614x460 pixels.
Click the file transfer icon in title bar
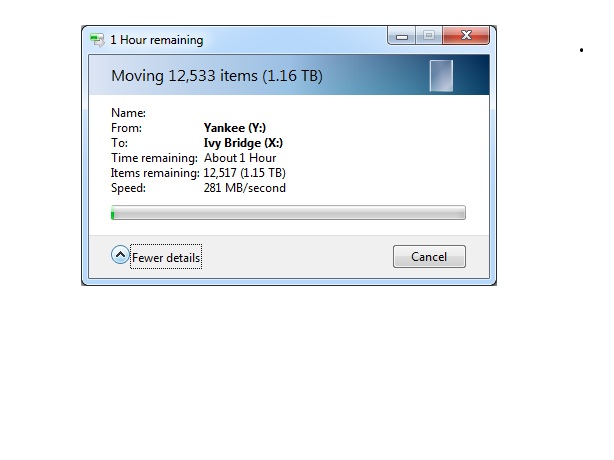tap(97, 40)
